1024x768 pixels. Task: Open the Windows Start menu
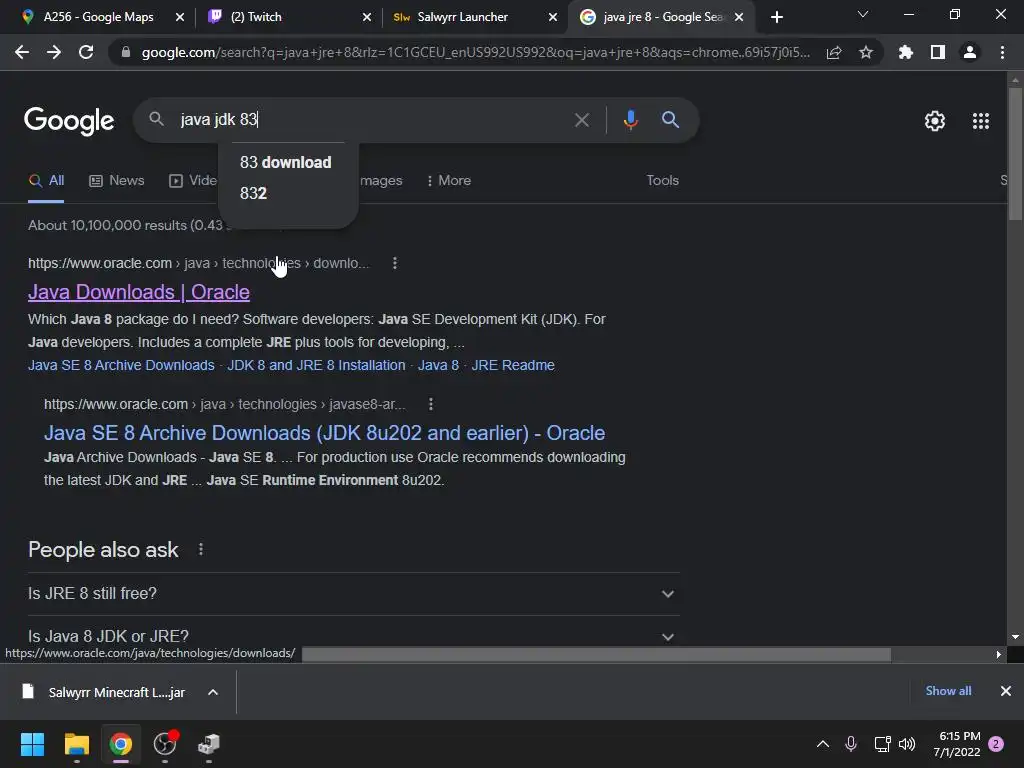[x=32, y=744]
